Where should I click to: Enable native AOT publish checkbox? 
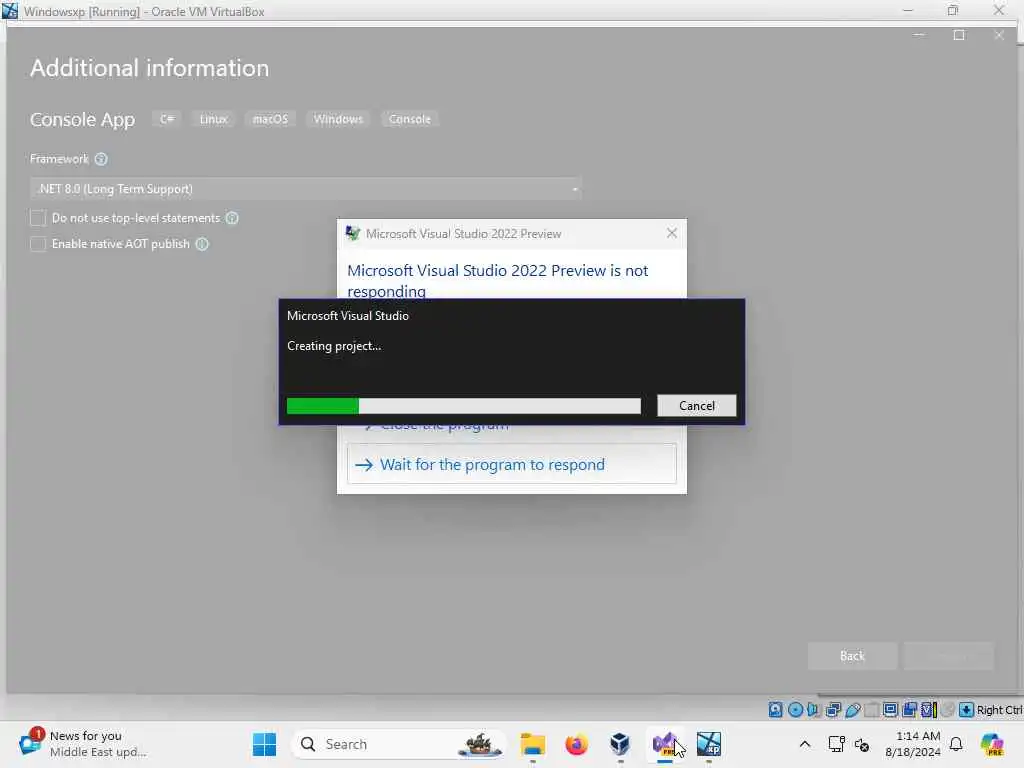[x=38, y=244]
